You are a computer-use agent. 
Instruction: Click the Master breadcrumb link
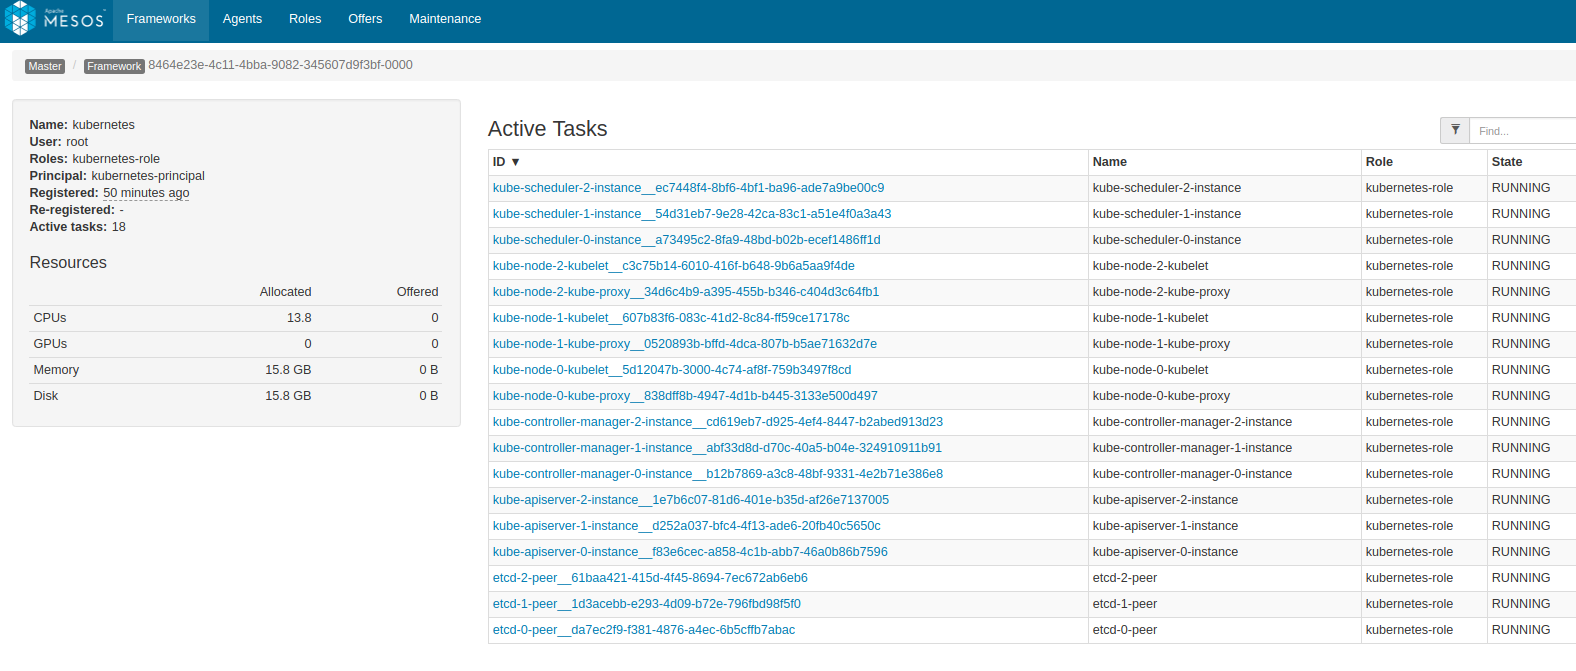tap(45, 66)
